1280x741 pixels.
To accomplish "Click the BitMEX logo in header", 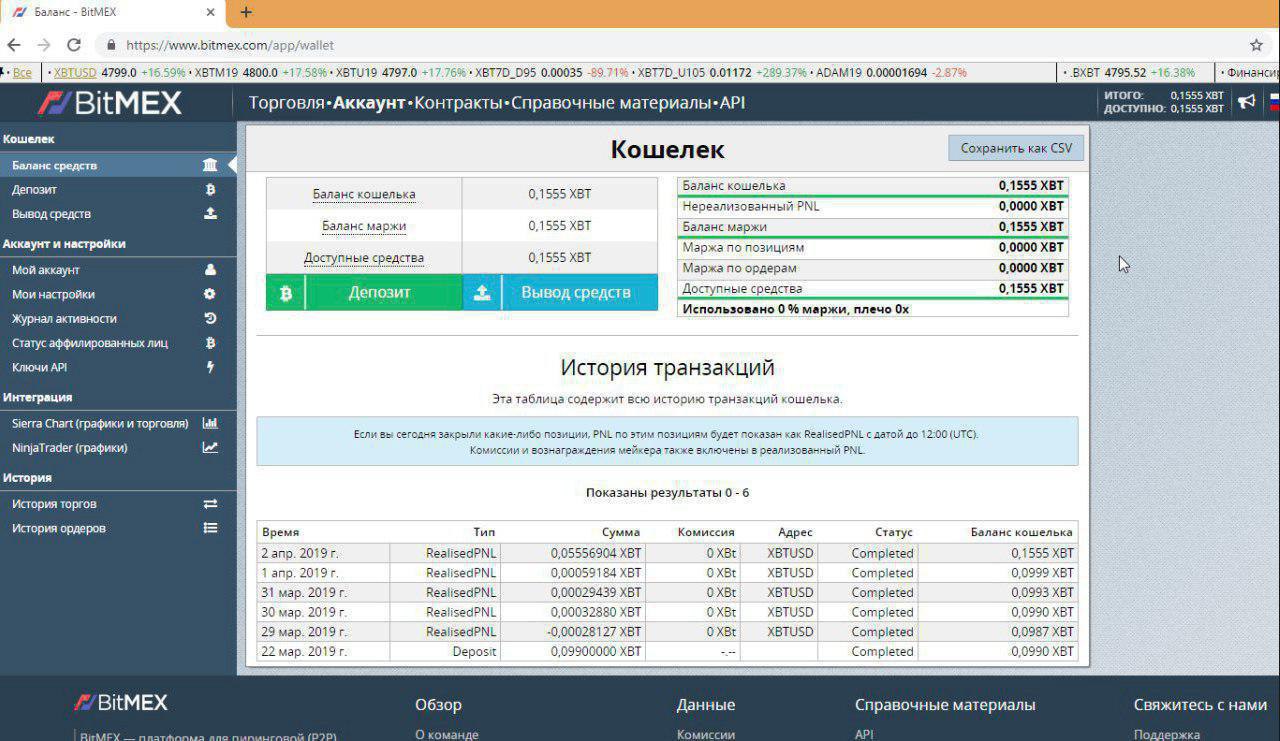I will [x=110, y=102].
